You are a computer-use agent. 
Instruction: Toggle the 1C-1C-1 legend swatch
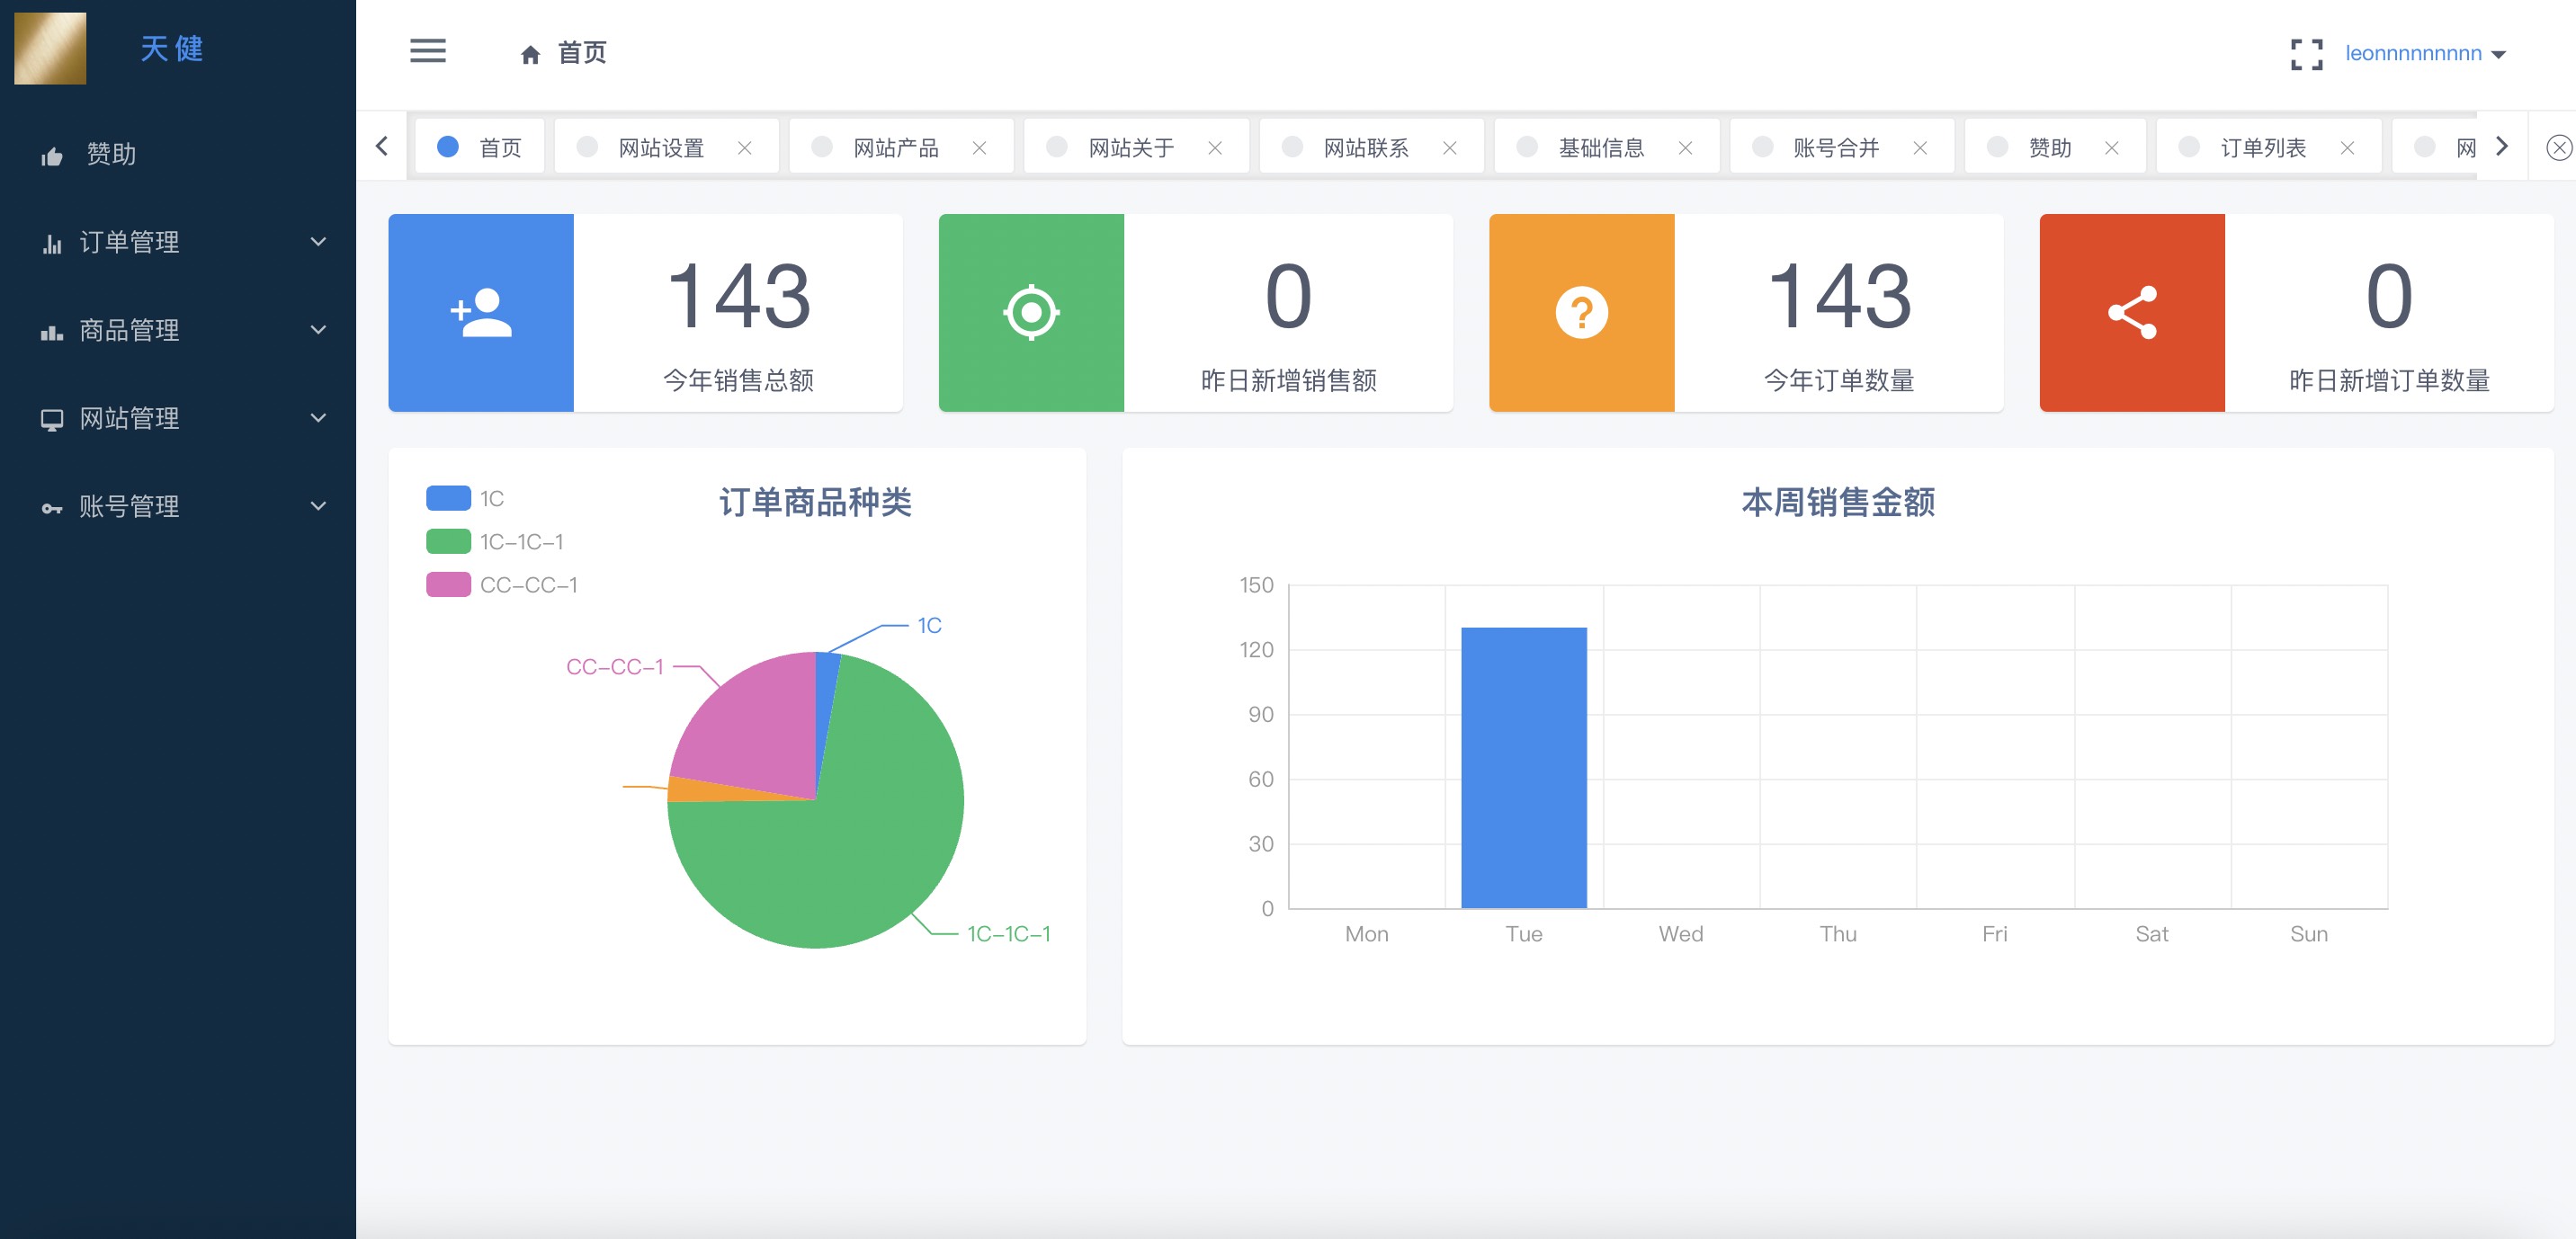448,541
